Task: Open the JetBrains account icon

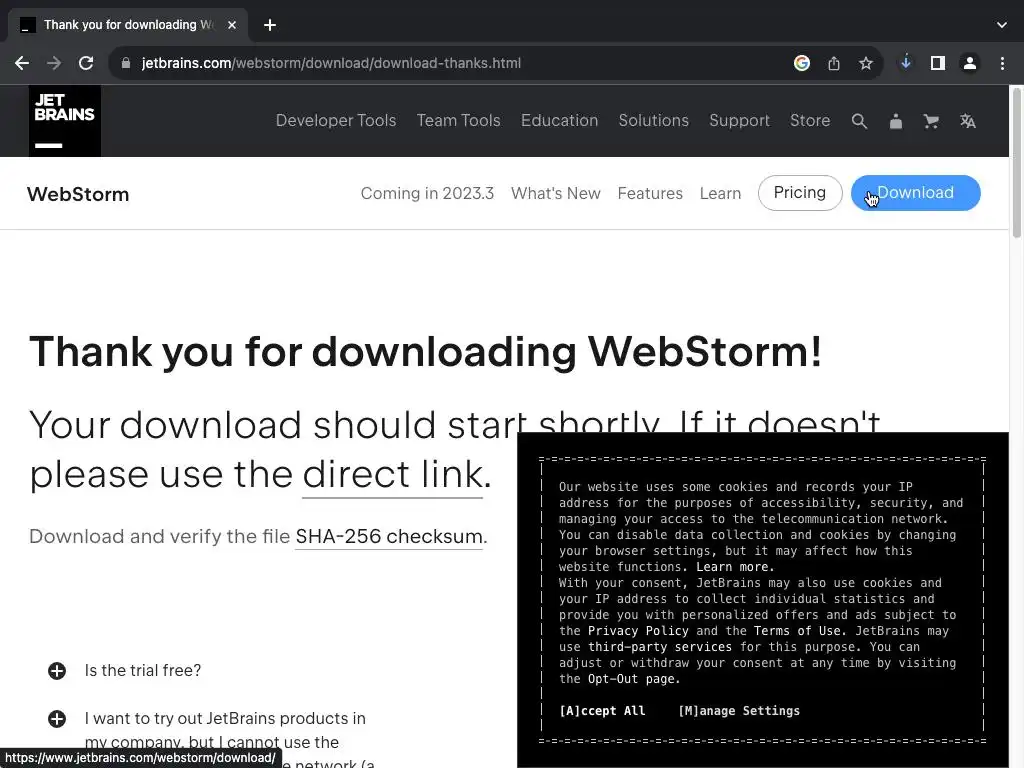Action: pyautogui.click(x=896, y=121)
